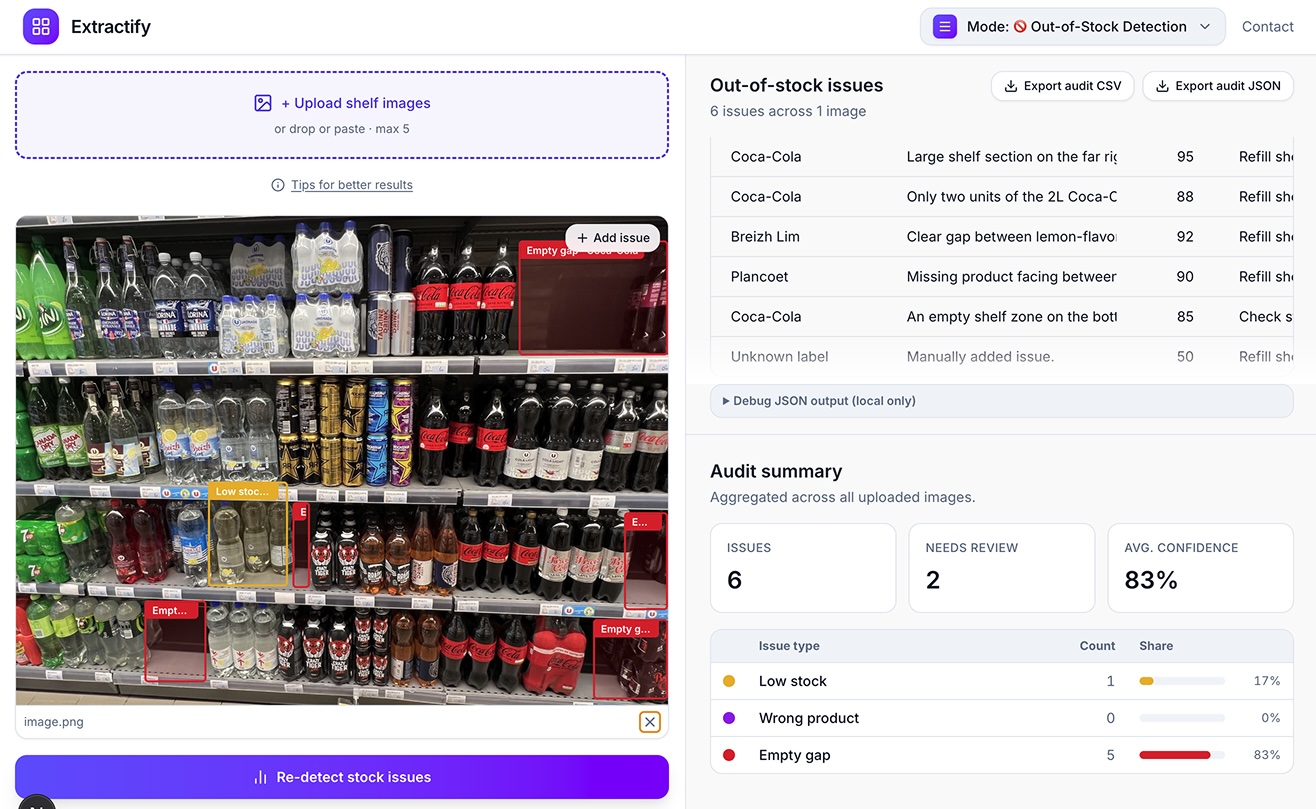The height and width of the screenshot is (809, 1316).
Task: Click the NEEDS REVIEW summary card
Action: 1002,568
